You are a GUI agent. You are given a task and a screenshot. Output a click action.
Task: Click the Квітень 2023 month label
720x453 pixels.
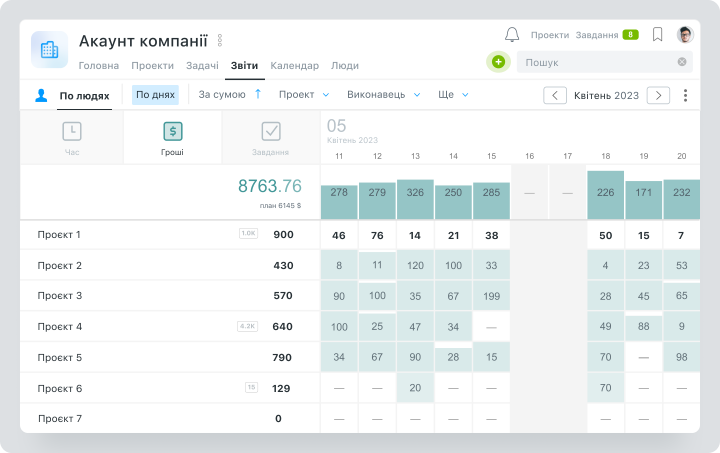[606, 95]
